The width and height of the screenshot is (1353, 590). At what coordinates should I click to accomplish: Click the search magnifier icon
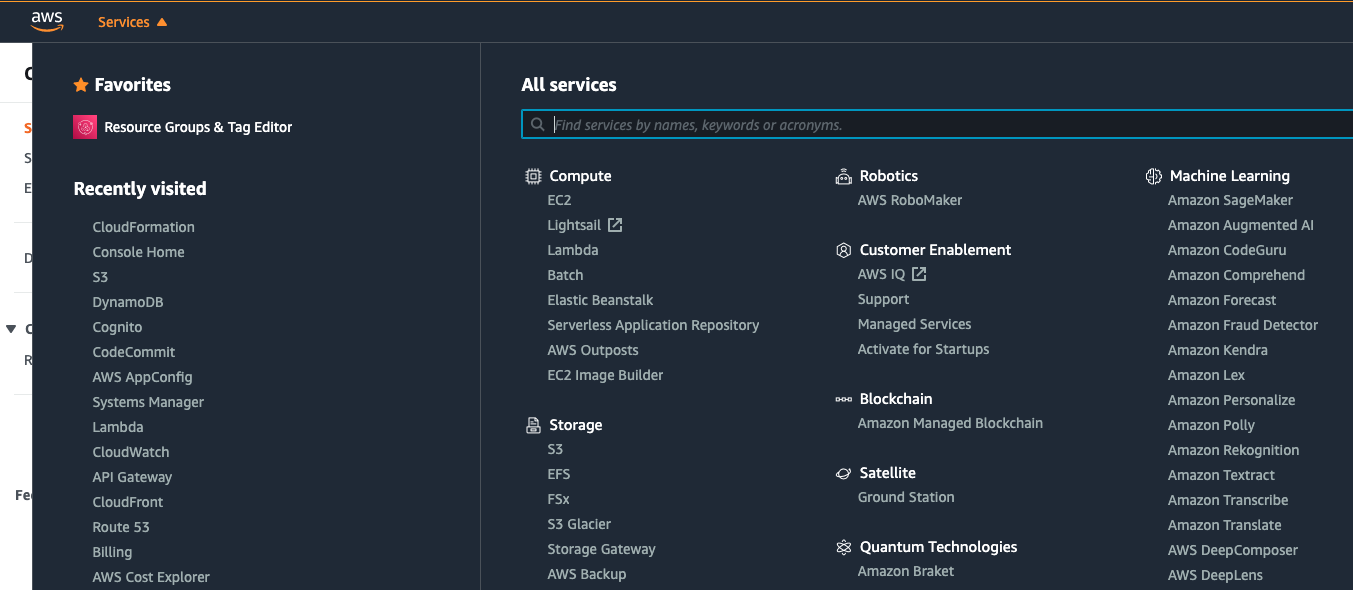[538, 125]
